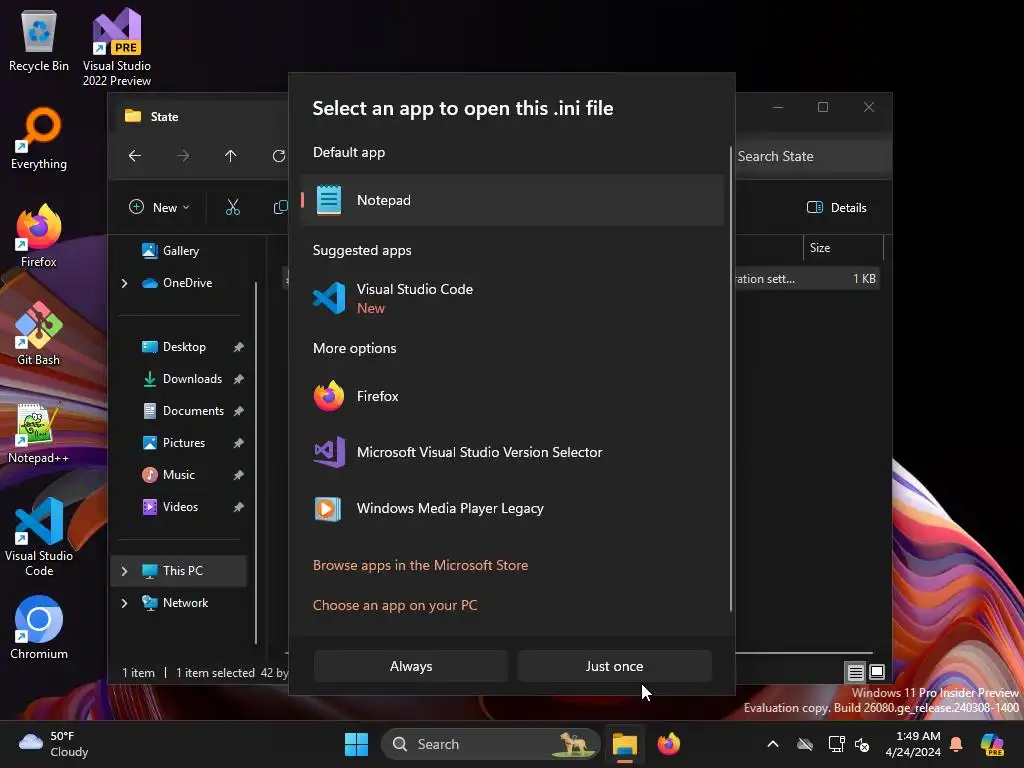Viewport: 1024px width, 768px height.
Task: Open the weather widget showing 50°F
Action: point(54,744)
